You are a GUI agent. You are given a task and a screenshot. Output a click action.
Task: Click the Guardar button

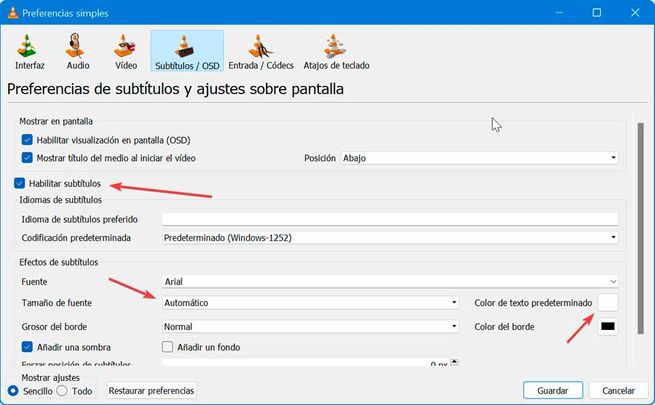[x=553, y=390]
